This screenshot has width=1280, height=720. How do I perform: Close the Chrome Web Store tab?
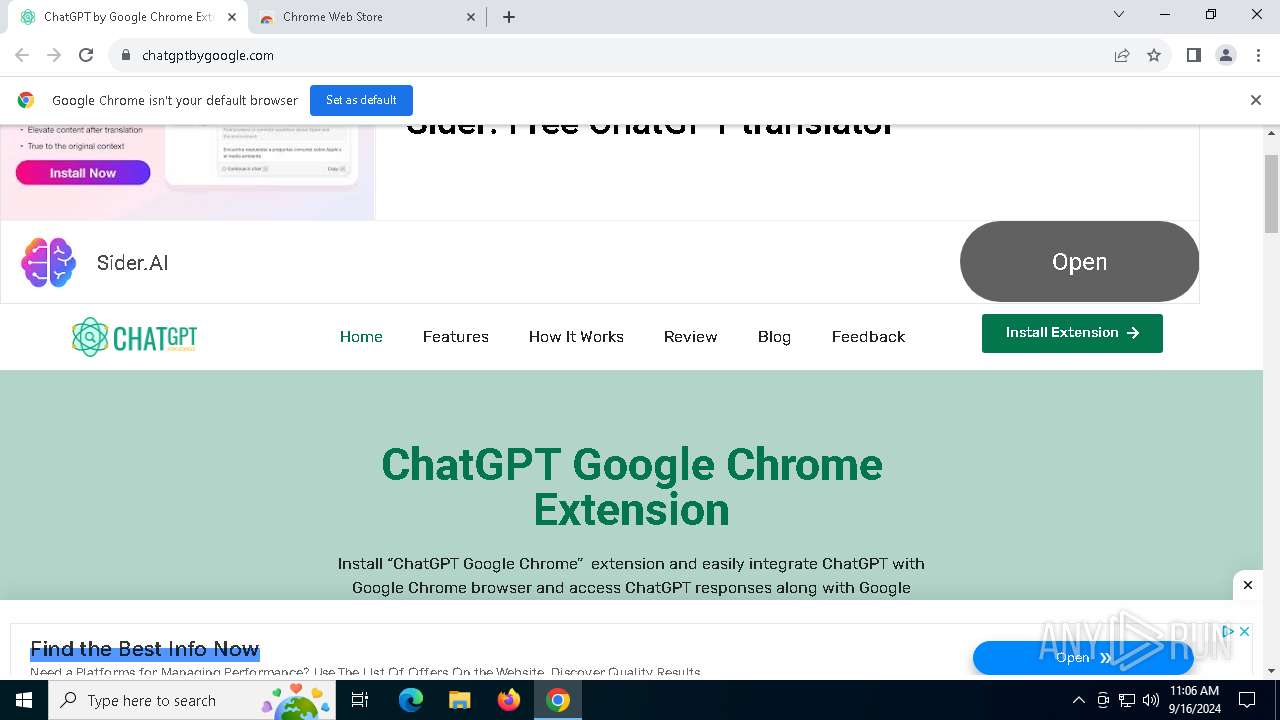point(471,17)
